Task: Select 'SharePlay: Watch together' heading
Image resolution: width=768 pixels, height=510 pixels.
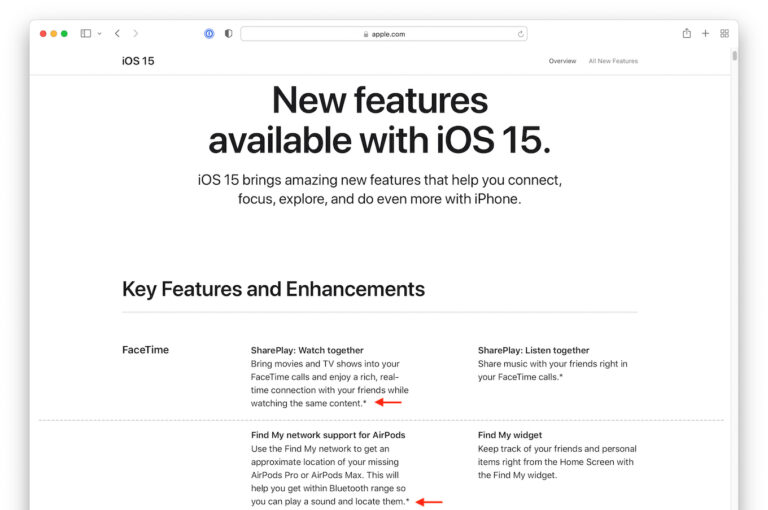Action: click(x=307, y=350)
